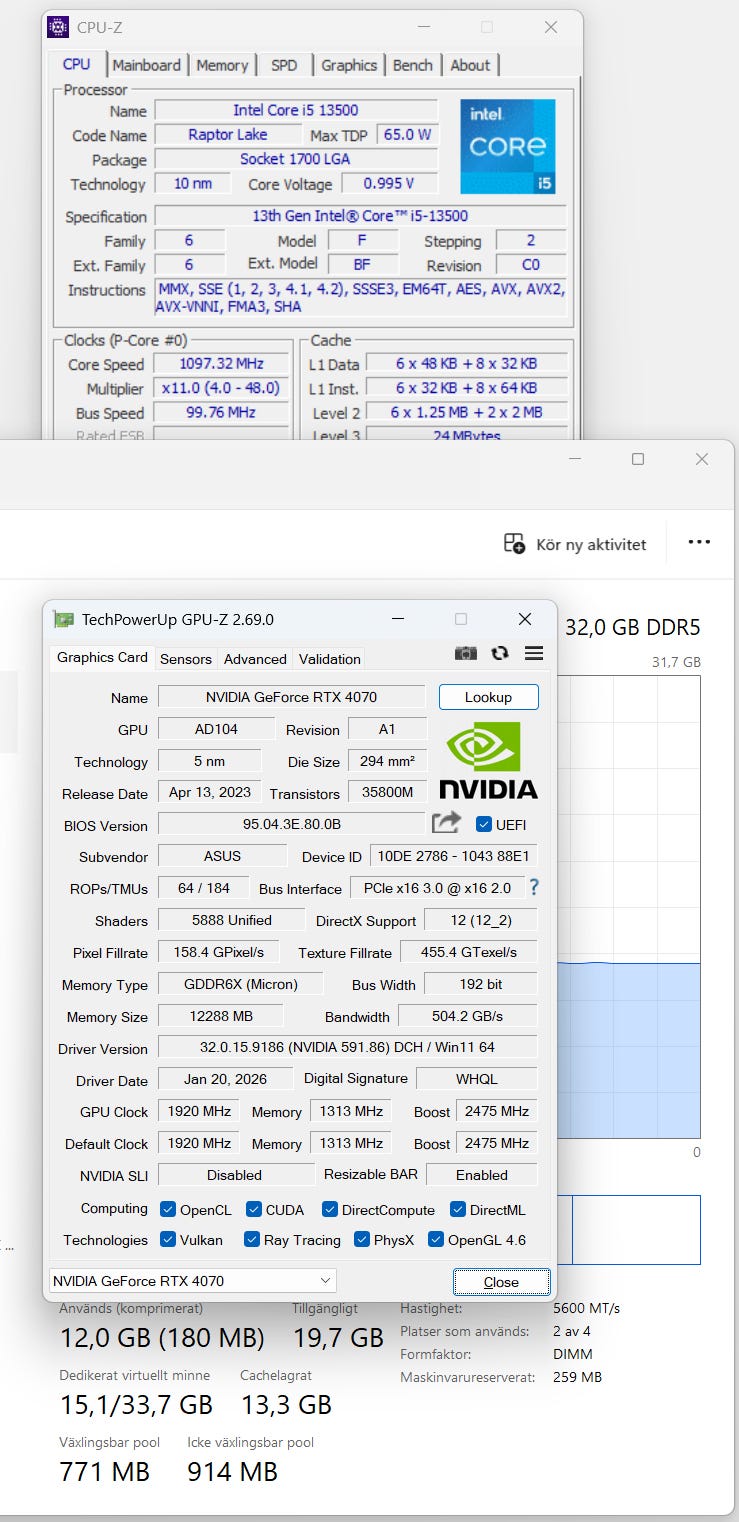The height and width of the screenshot is (1522, 739).
Task: Select the Graphics Card tab in GPU-Z
Action: pyautogui.click(x=102, y=657)
